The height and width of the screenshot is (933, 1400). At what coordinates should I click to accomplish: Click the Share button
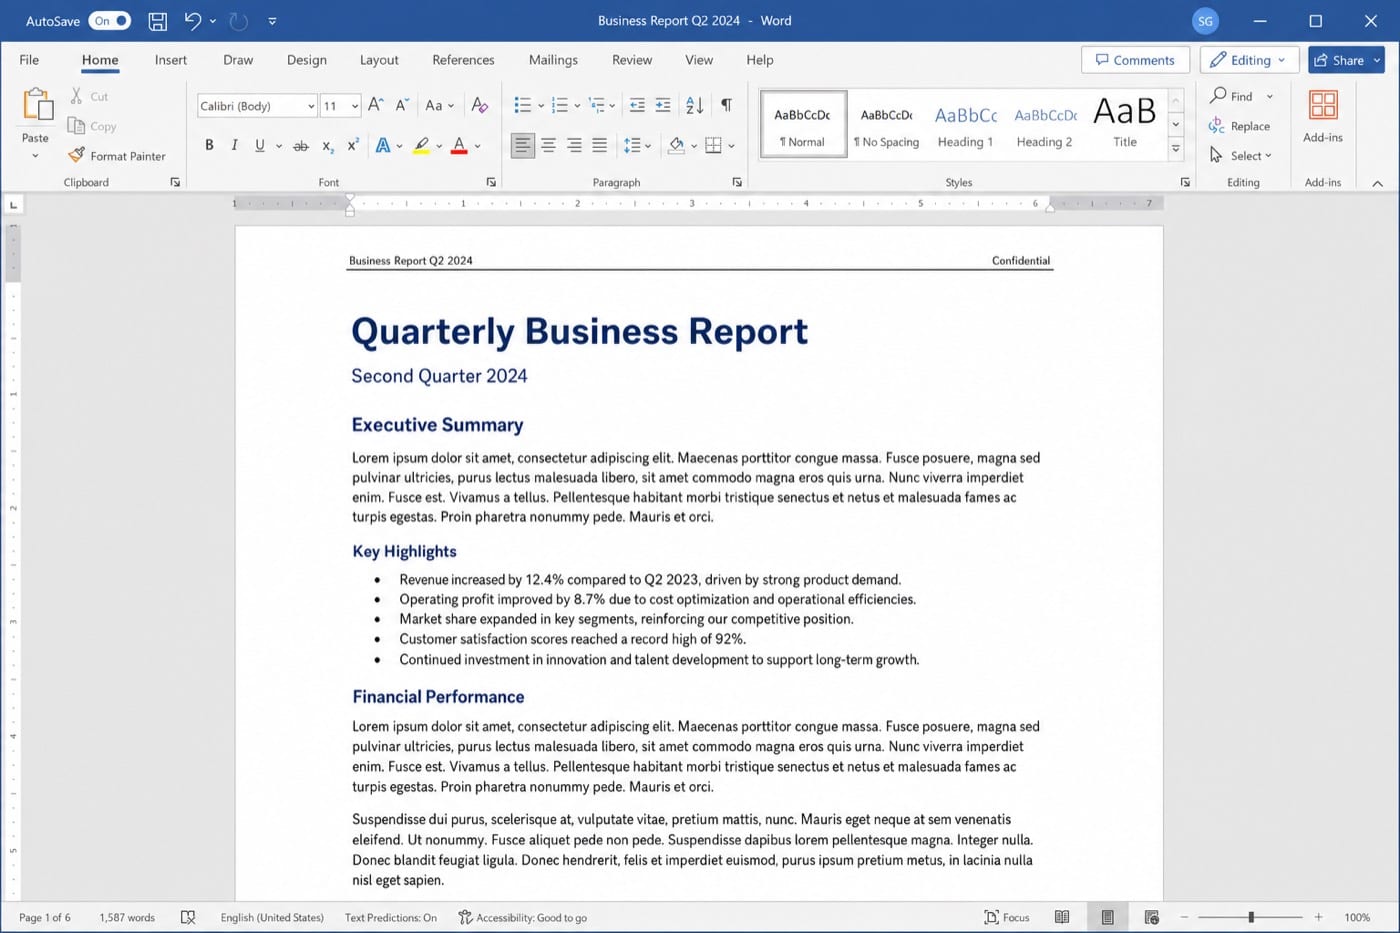[x=1346, y=60]
